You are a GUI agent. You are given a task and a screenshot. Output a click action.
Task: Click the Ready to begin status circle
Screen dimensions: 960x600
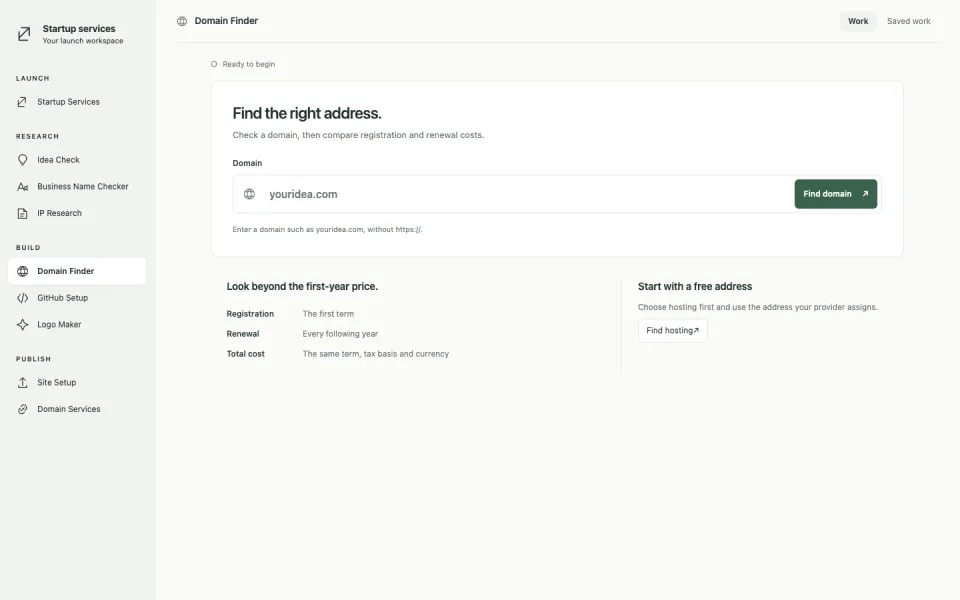[214, 64]
